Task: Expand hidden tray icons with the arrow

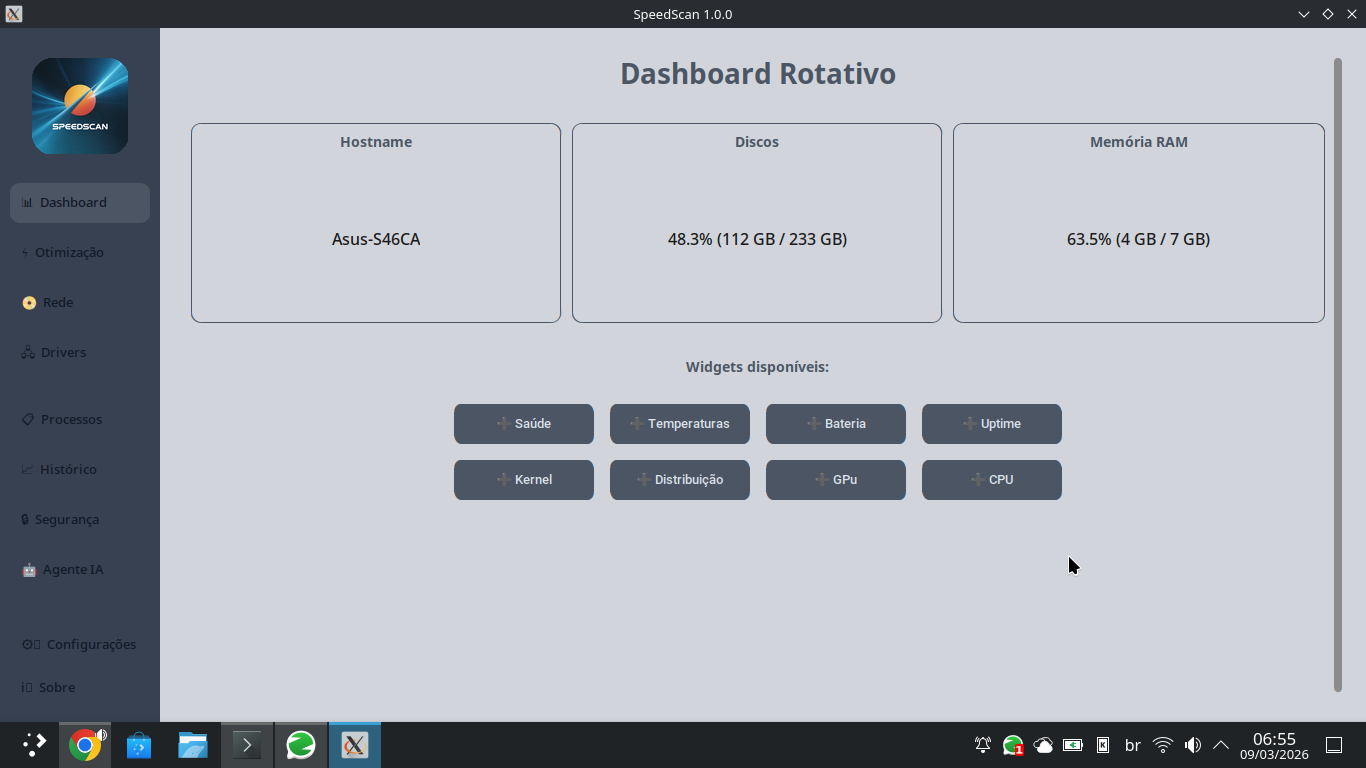Action: (x=1221, y=744)
